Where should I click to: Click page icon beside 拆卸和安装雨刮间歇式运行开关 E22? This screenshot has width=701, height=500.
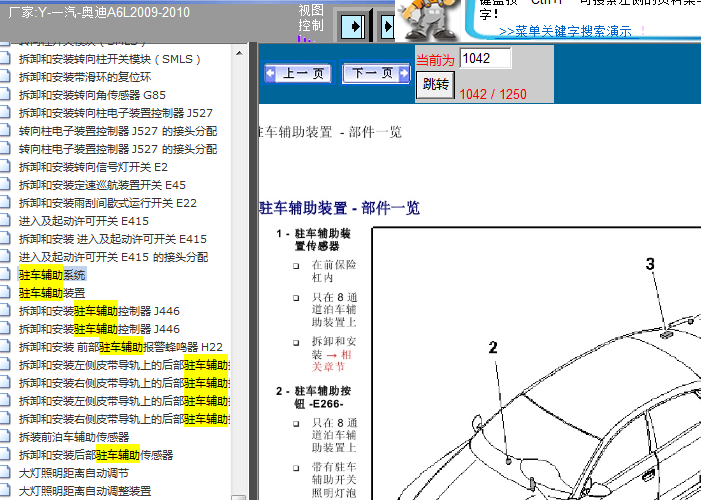pyautogui.click(x=4, y=202)
